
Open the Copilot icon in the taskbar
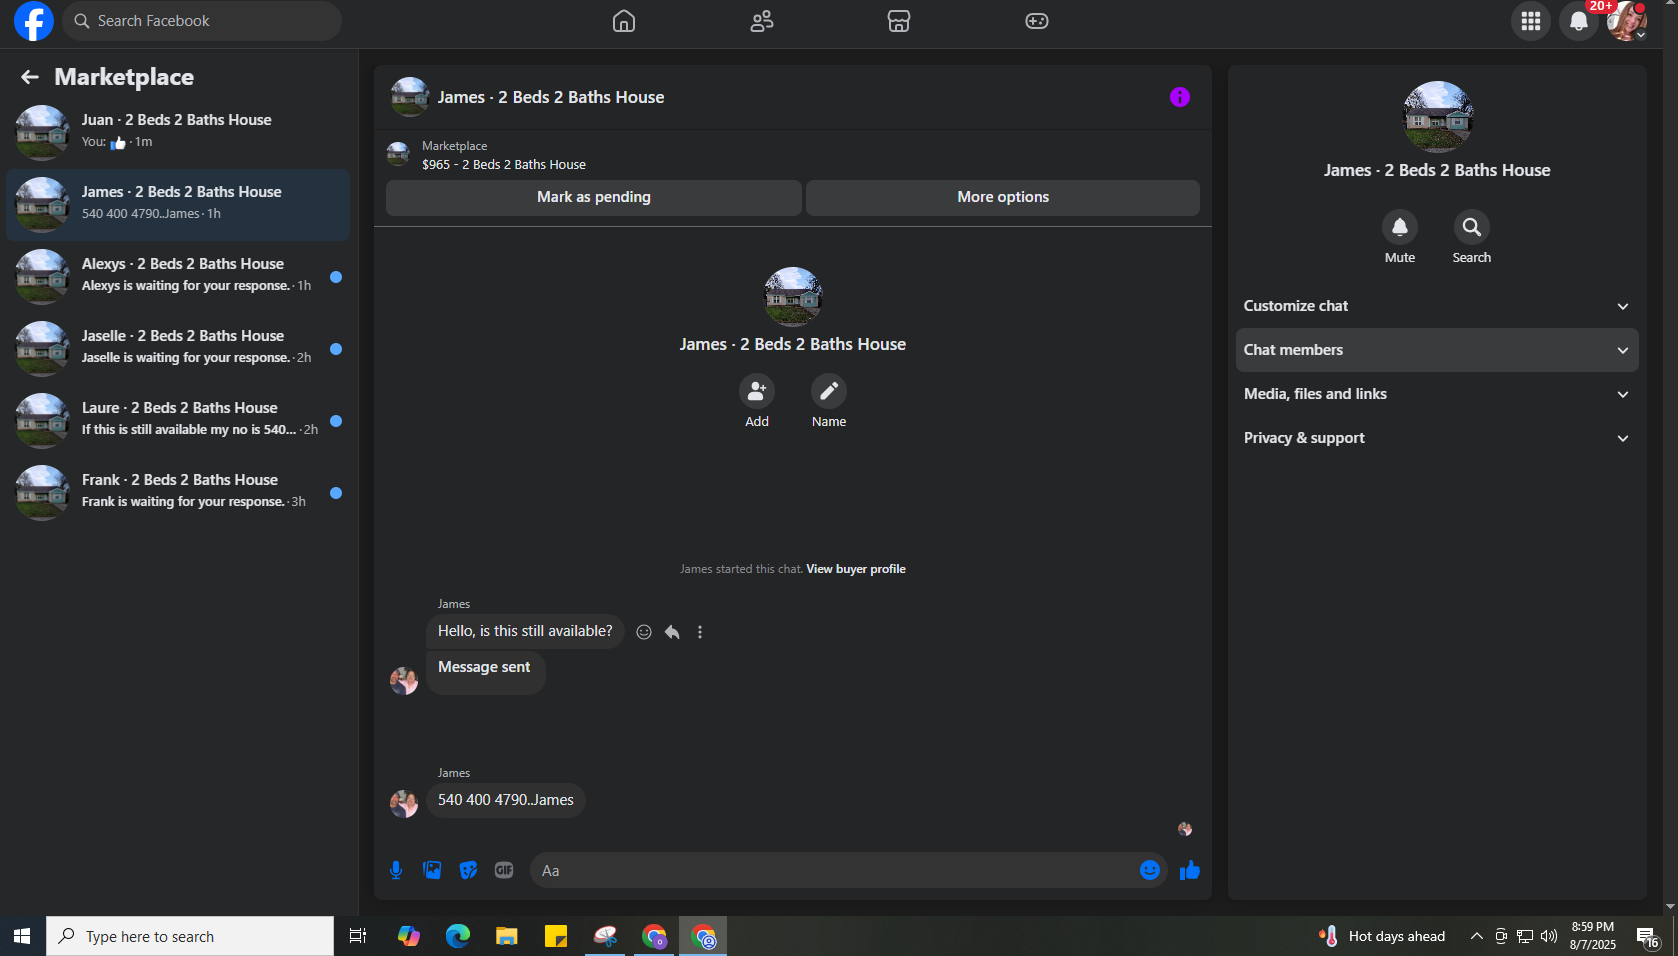click(x=409, y=936)
